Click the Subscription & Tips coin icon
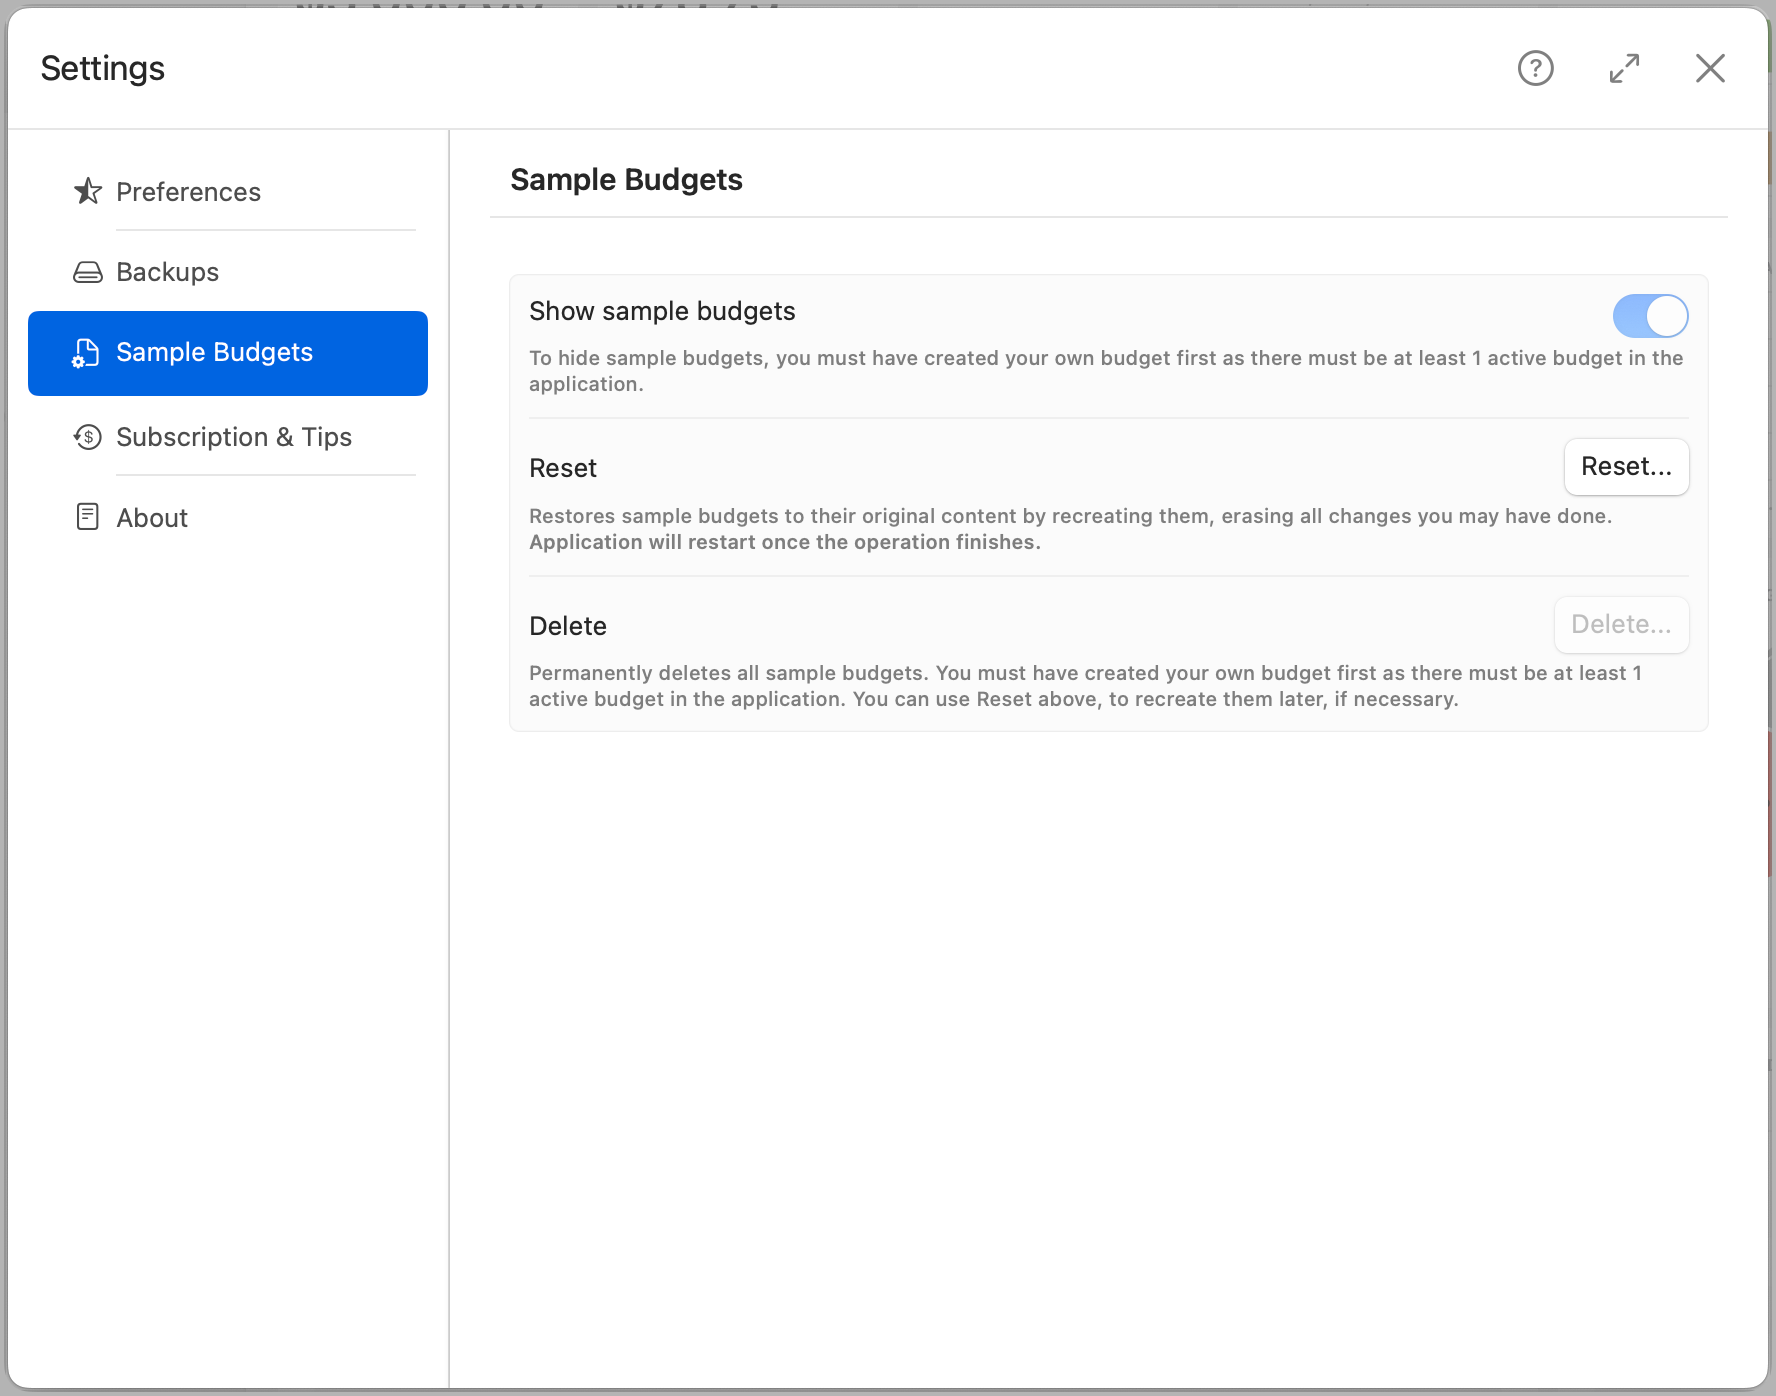This screenshot has height=1396, width=1776. [88, 437]
